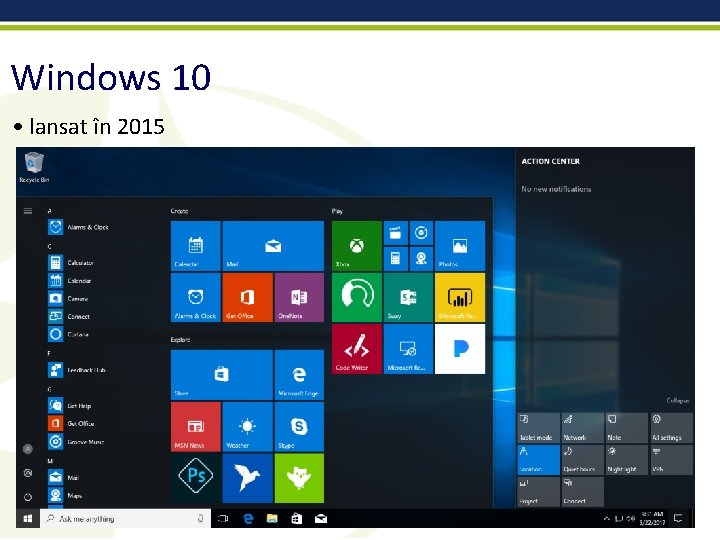Toggle the VPN quick action

tap(671, 459)
